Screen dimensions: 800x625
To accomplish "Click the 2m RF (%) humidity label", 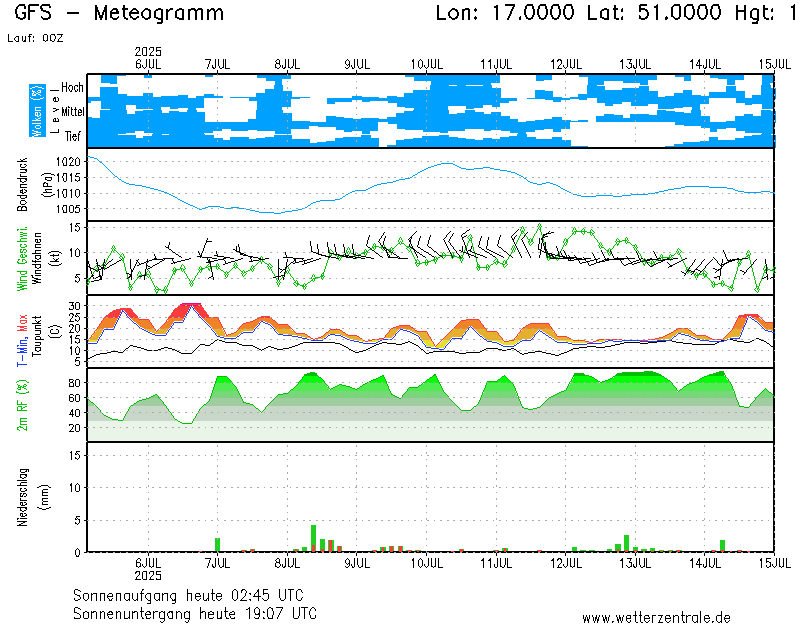I will pyautogui.click(x=22, y=406).
